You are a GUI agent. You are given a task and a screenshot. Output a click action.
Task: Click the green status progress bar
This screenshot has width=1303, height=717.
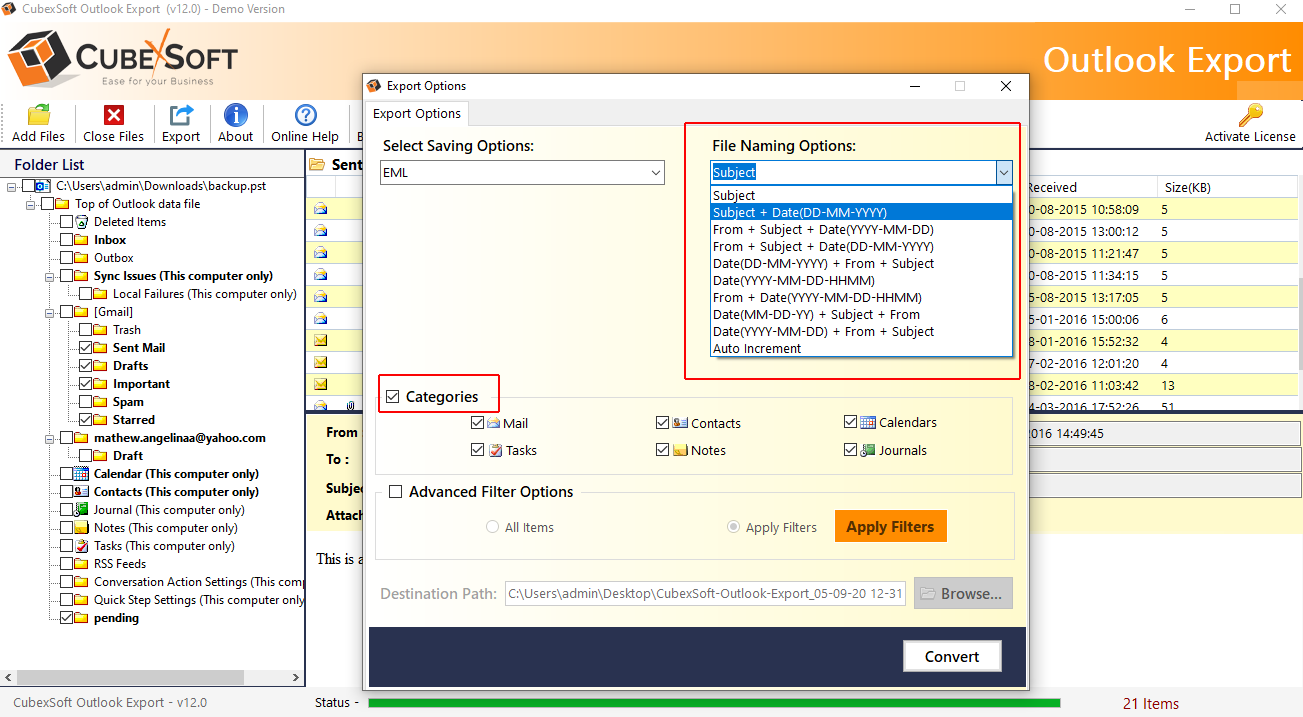pos(713,703)
